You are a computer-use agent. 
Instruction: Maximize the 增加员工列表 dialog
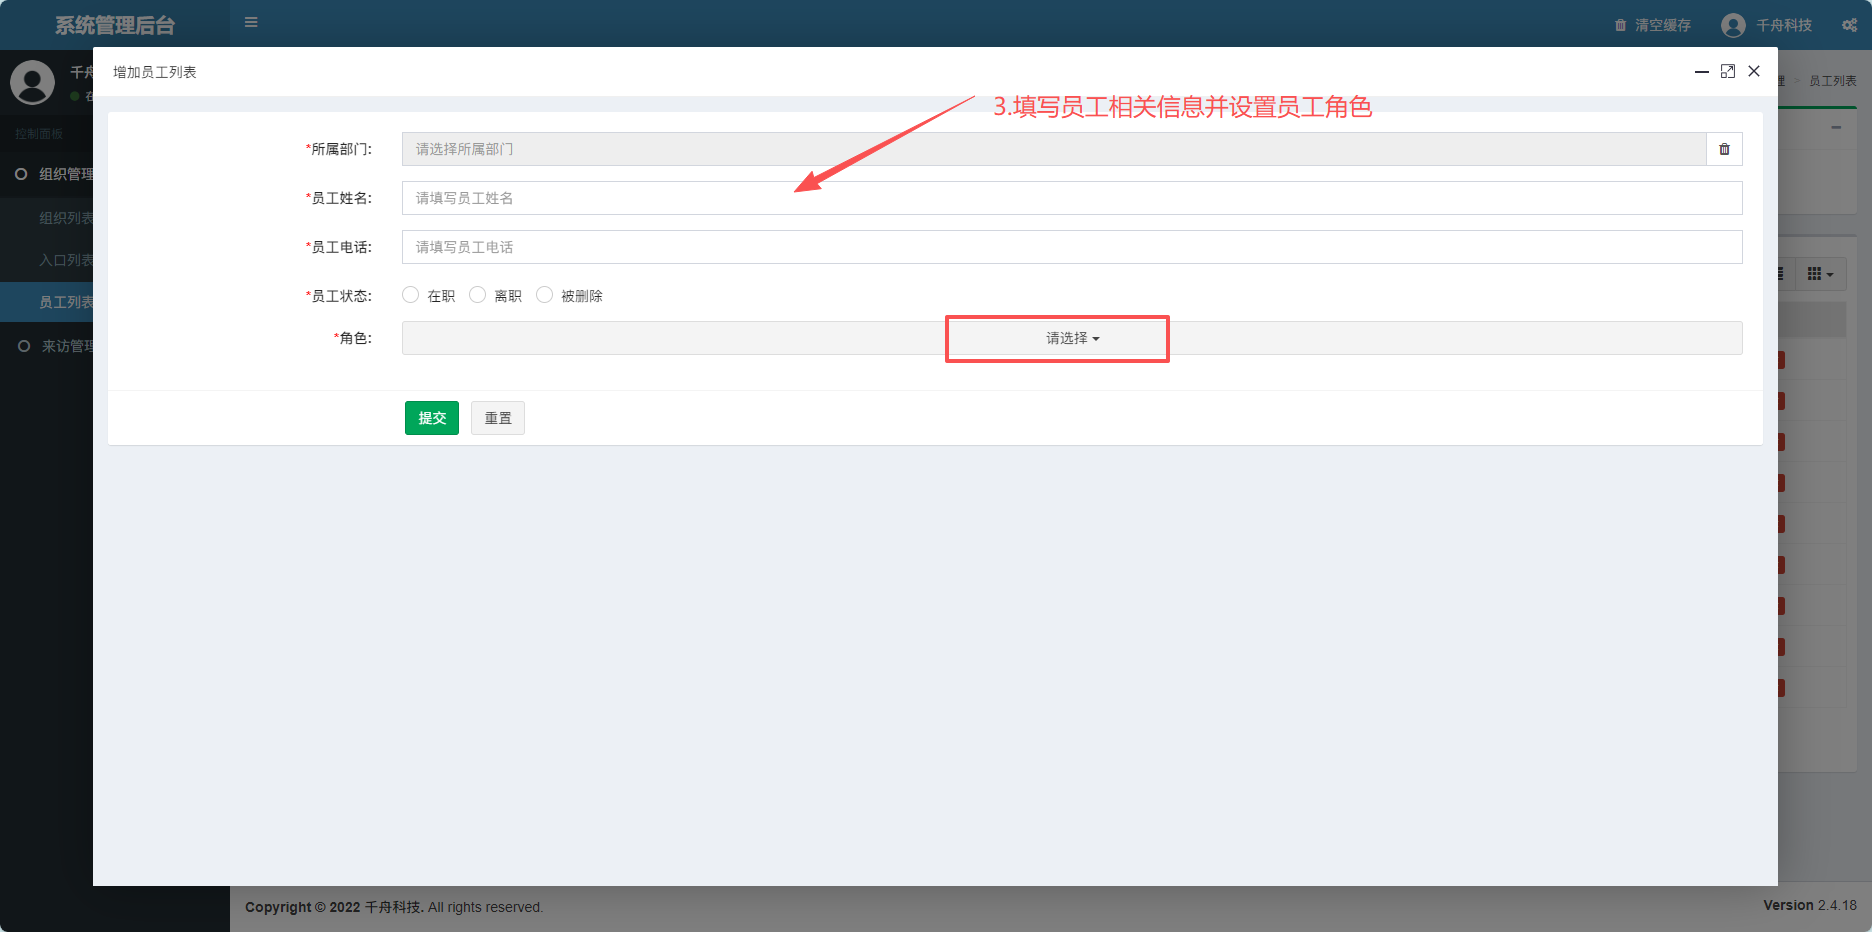[x=1727, y=71]
